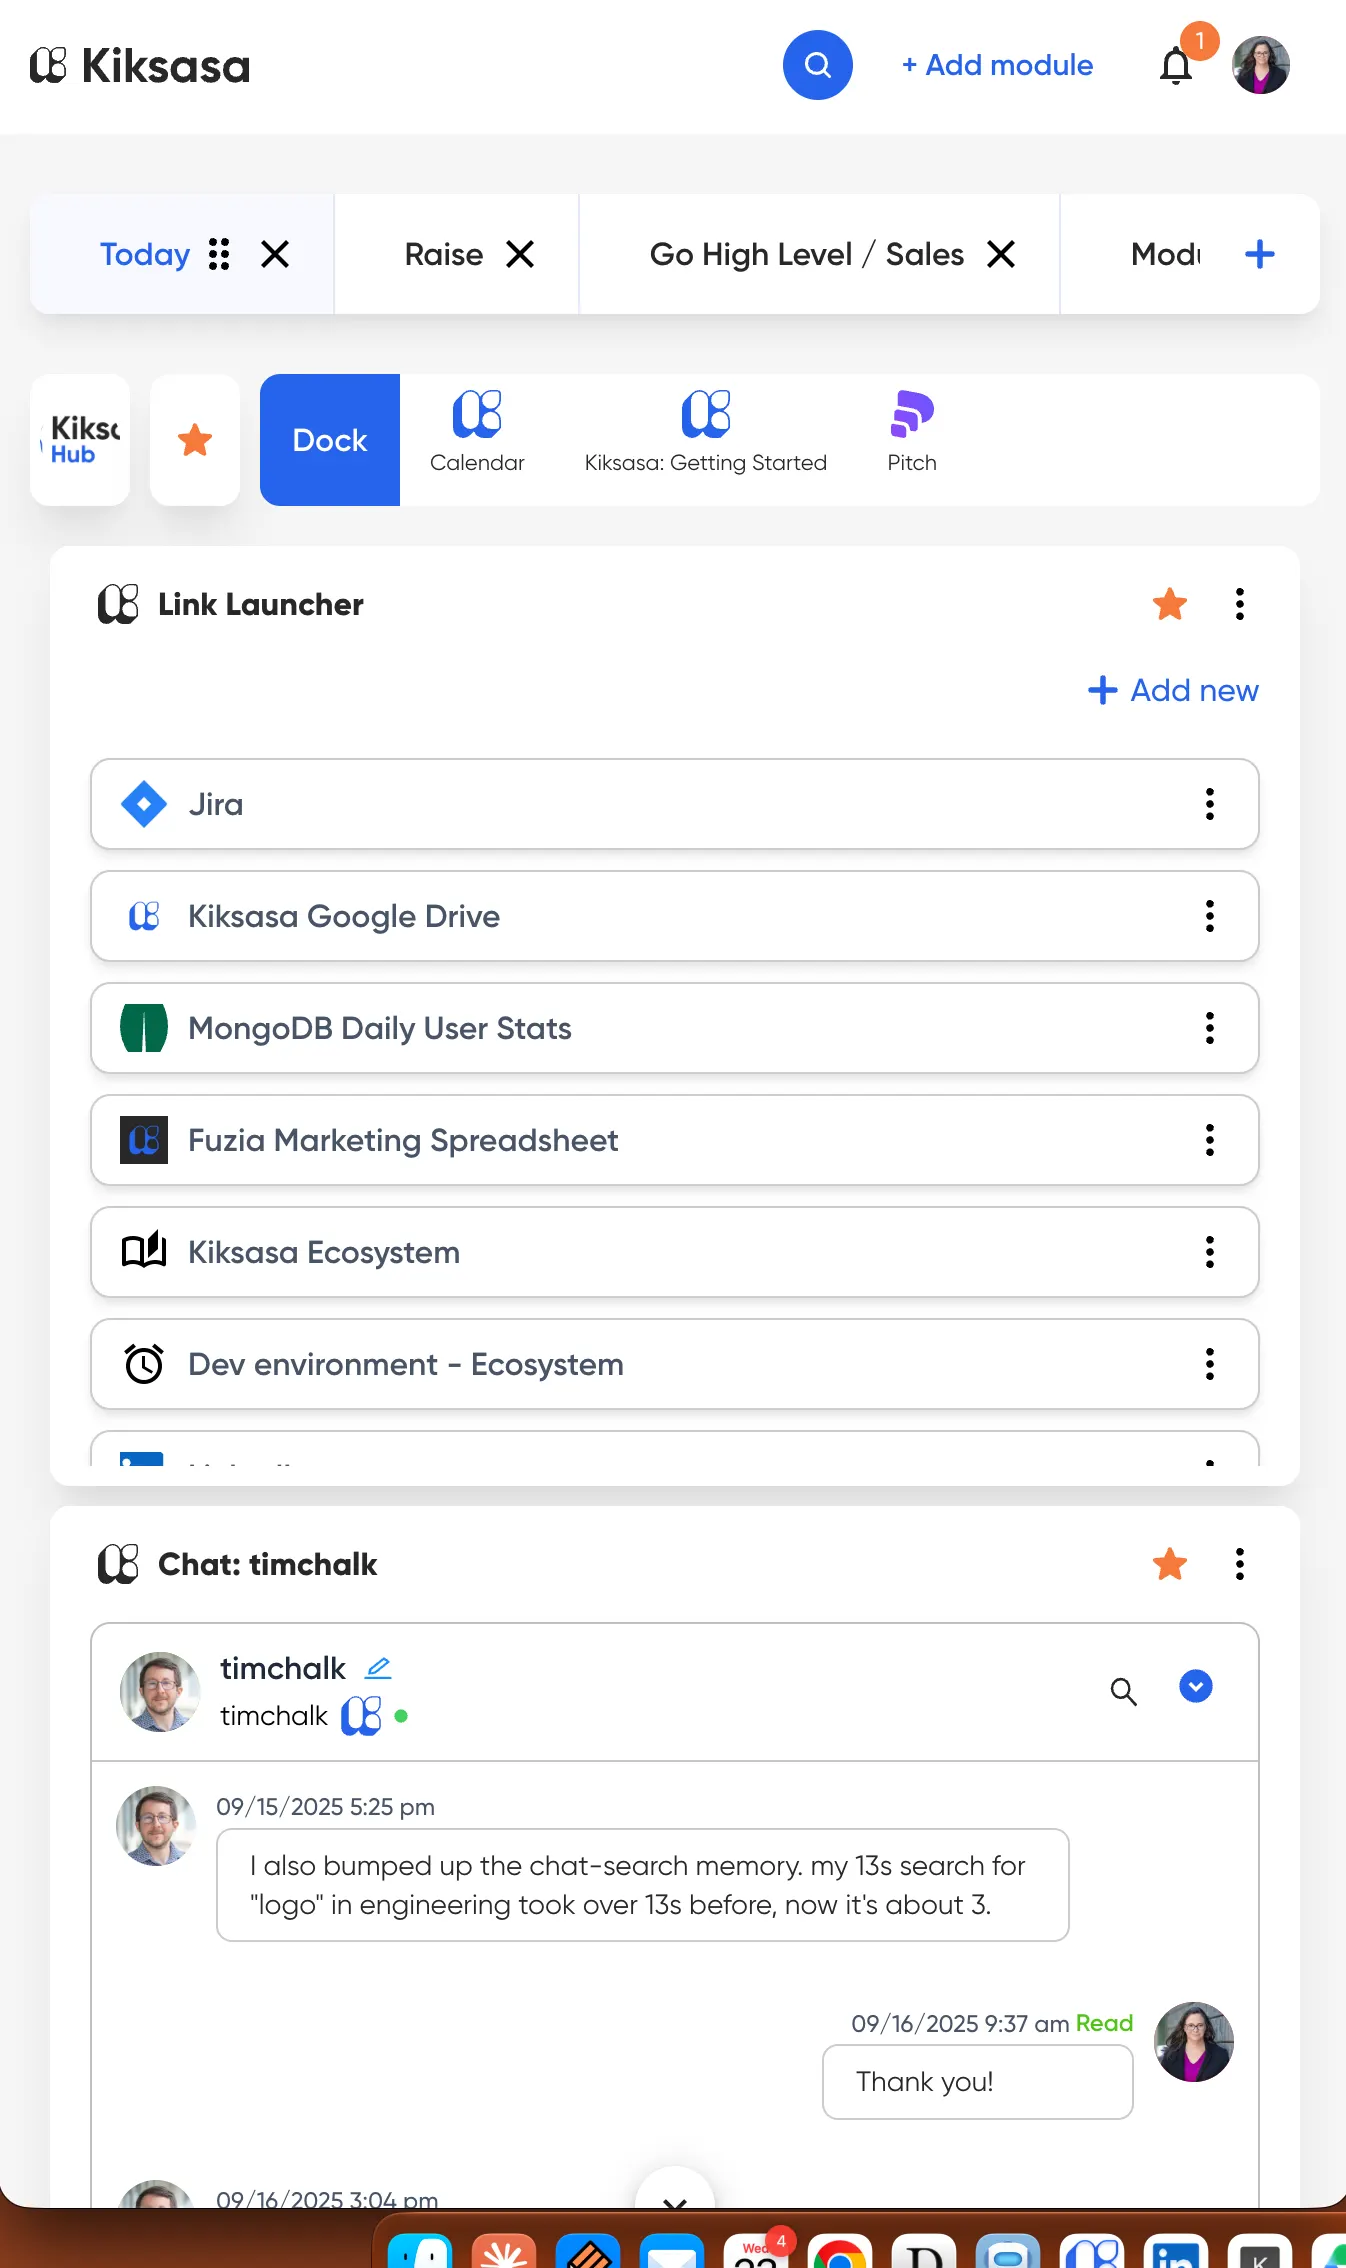Image resolution: width=1346 pixels, height=2268 pixels.
Task: Open Dev environment - Ecosystem link
Action: [x=675, y=1364]
